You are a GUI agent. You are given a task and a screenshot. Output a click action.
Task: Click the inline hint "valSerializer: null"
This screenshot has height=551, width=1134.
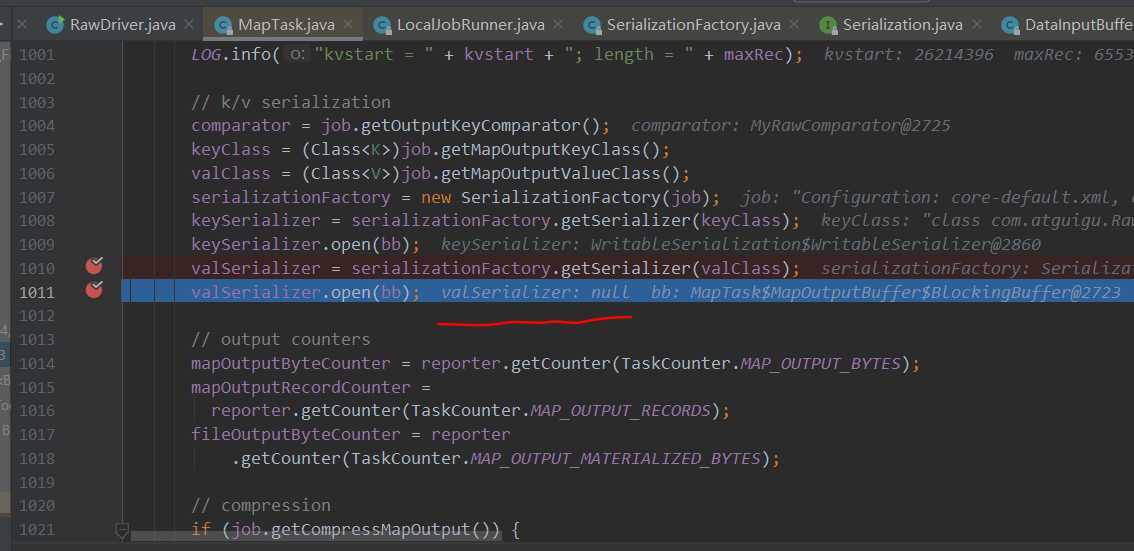point(535,292)
